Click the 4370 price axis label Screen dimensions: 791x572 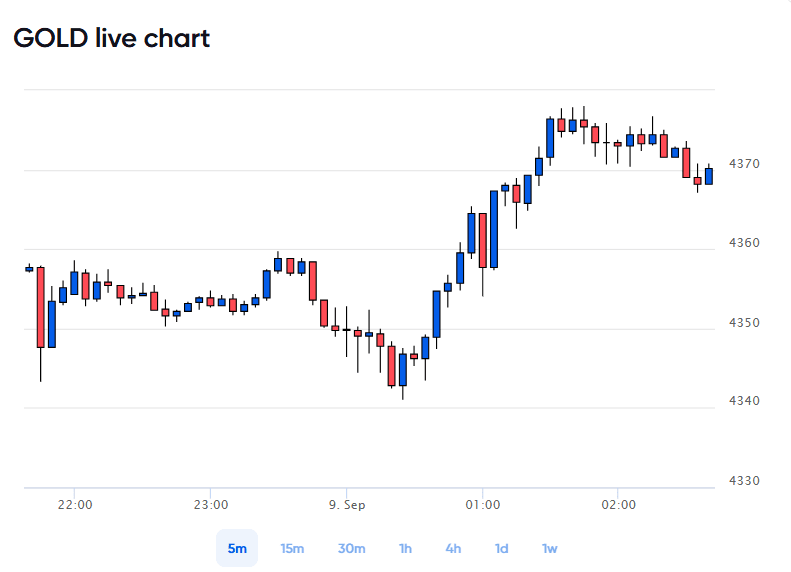[x=744, y=163]
